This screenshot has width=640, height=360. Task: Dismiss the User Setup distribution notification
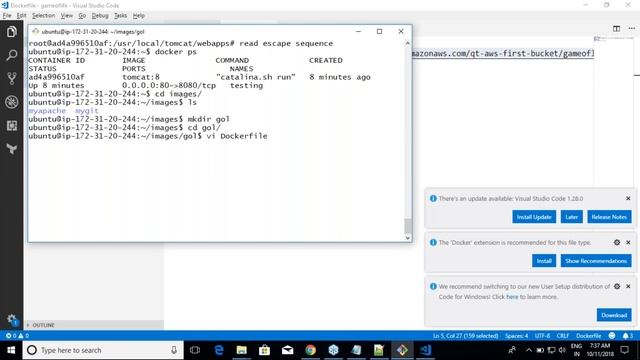pyautogui.click(x=628, y=287)
